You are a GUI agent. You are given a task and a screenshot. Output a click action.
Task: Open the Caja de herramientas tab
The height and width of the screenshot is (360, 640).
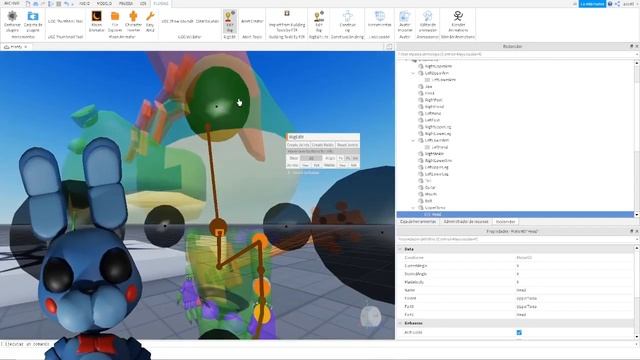click(418, 221)
